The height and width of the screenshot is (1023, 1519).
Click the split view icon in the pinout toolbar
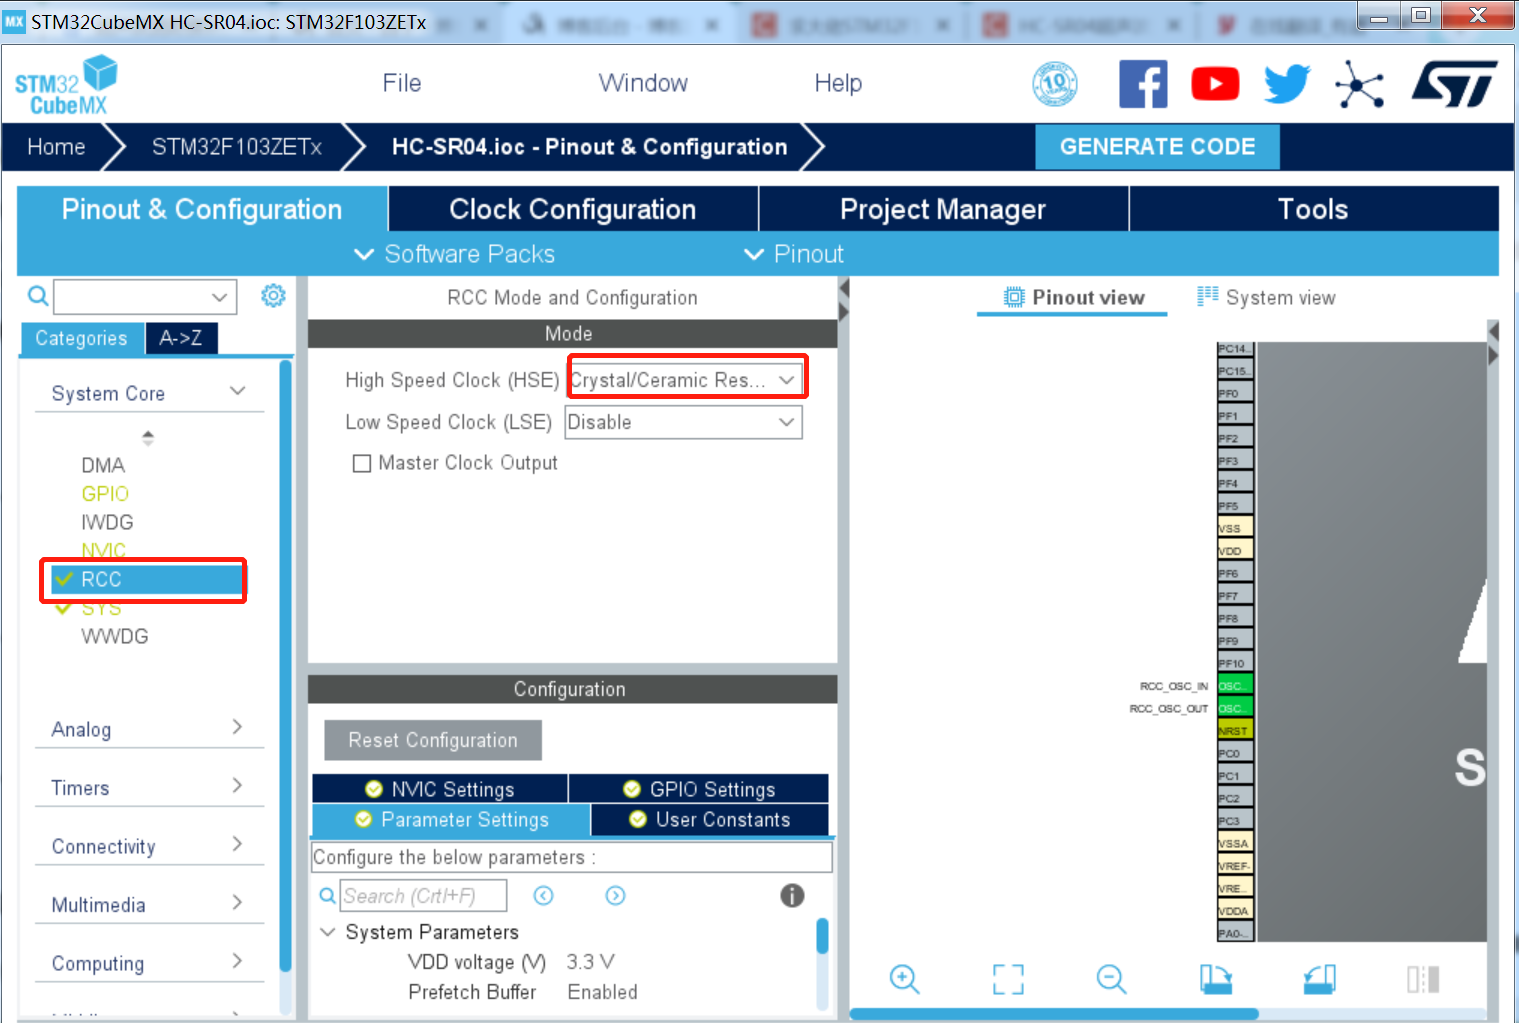pos(1423,979)
